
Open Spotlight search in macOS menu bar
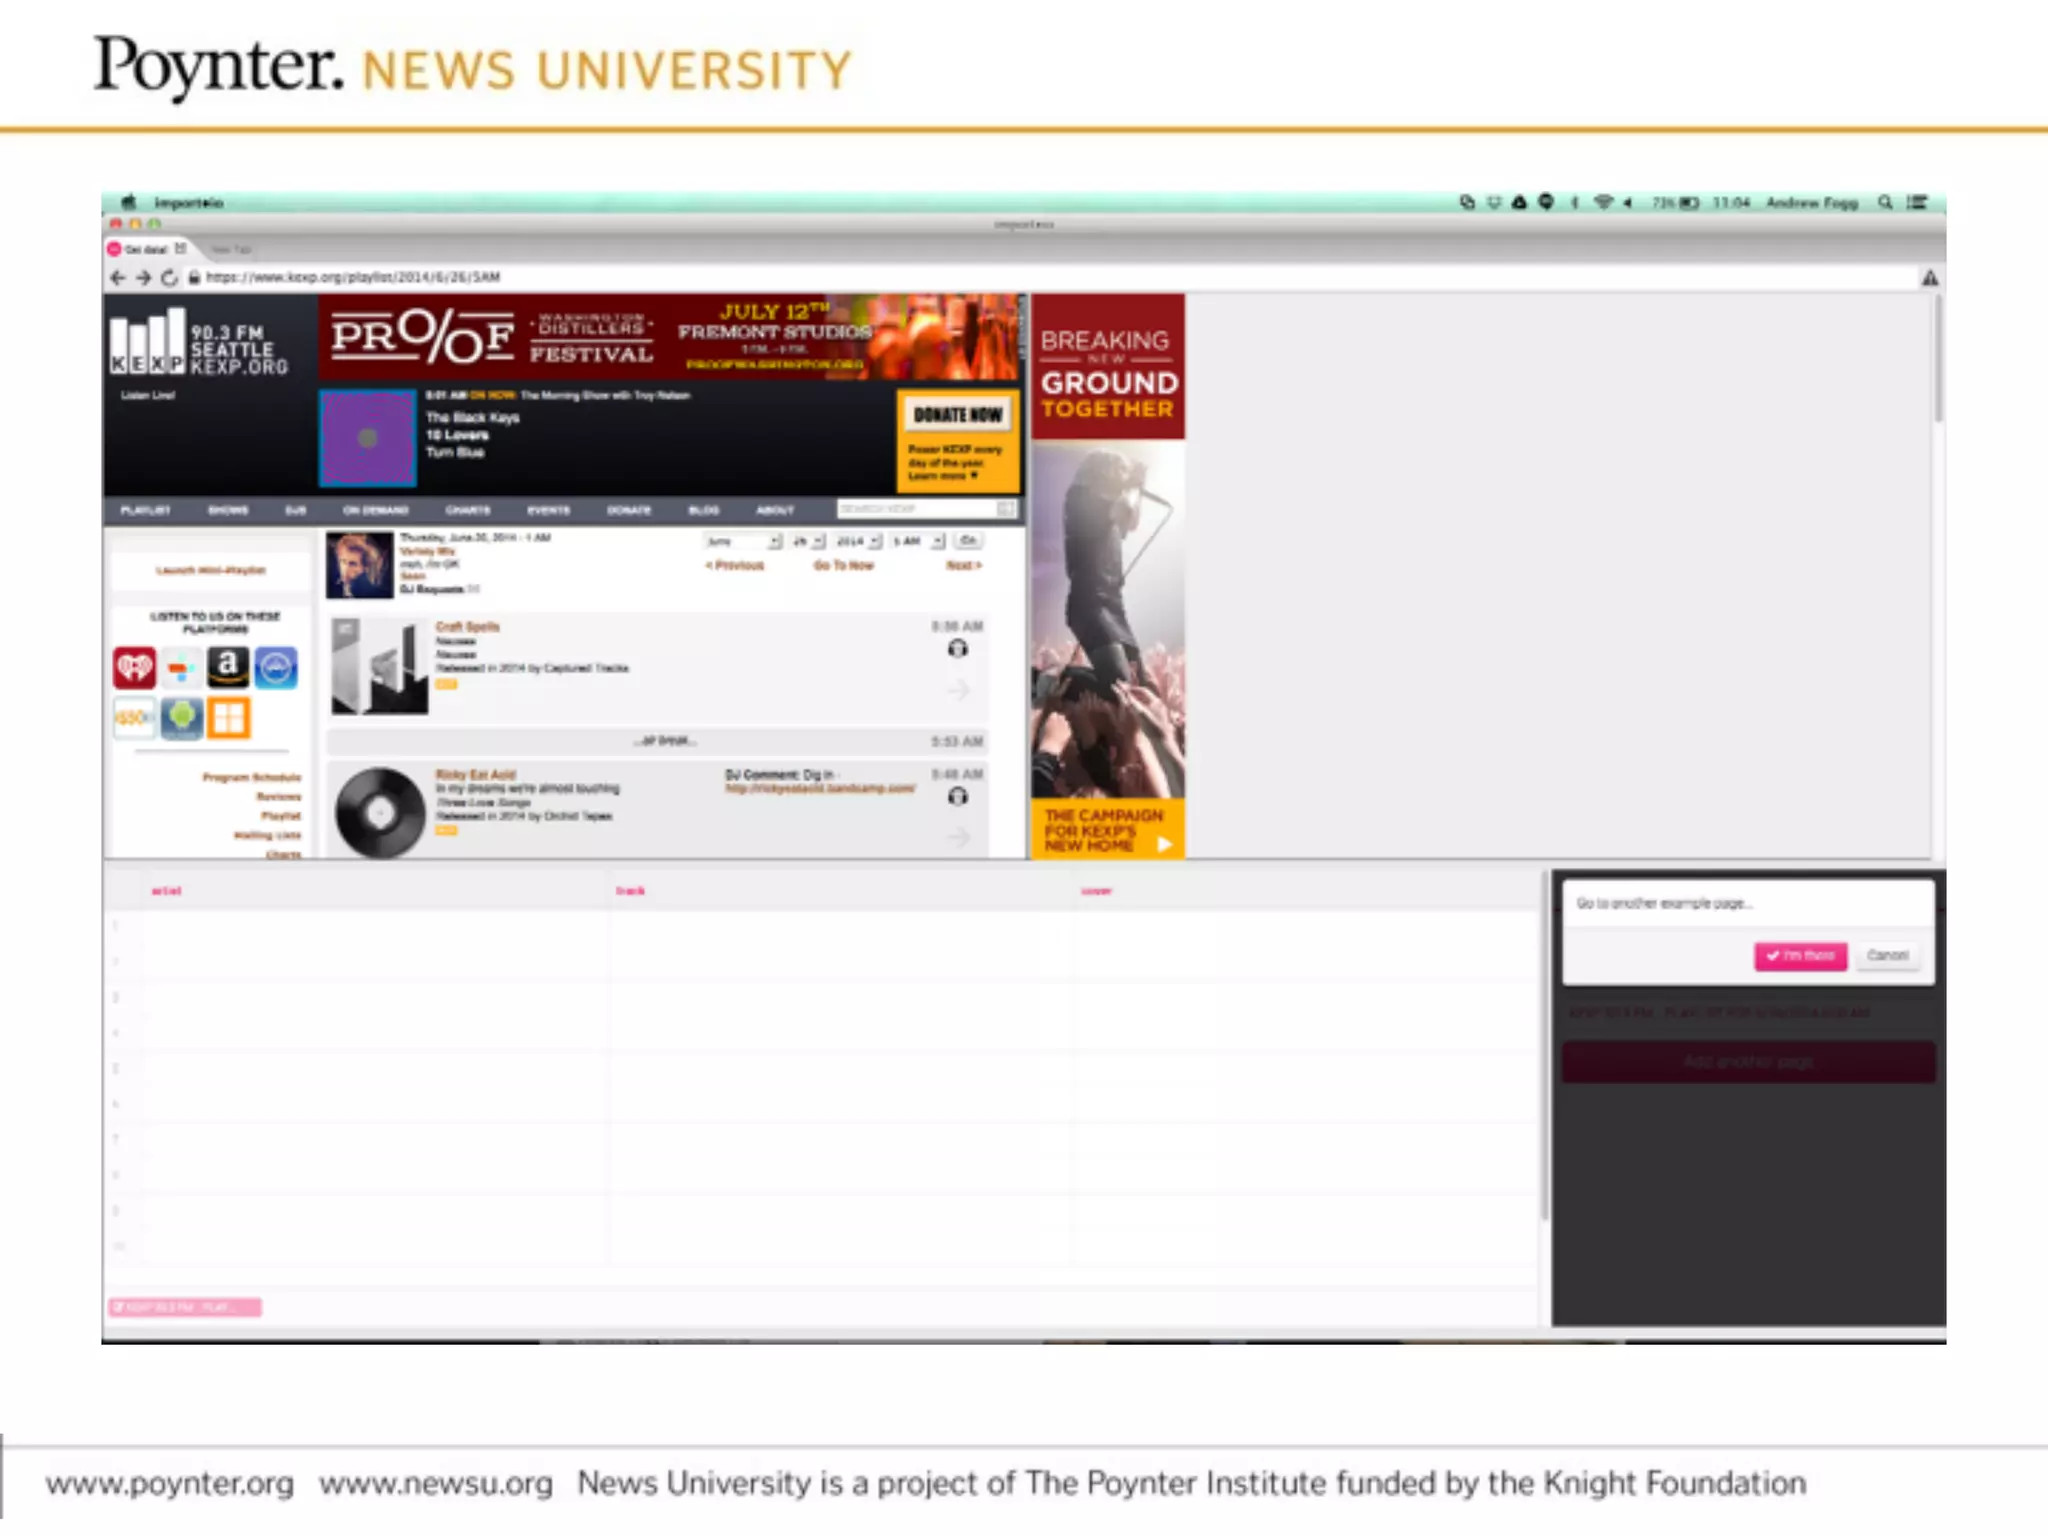(x=1885, y=203)
